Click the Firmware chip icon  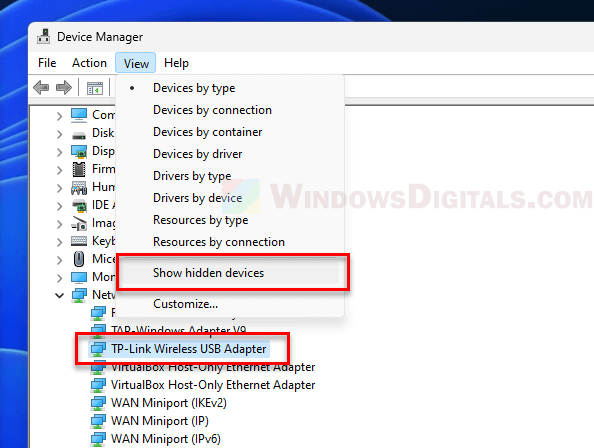pos(79,169)
